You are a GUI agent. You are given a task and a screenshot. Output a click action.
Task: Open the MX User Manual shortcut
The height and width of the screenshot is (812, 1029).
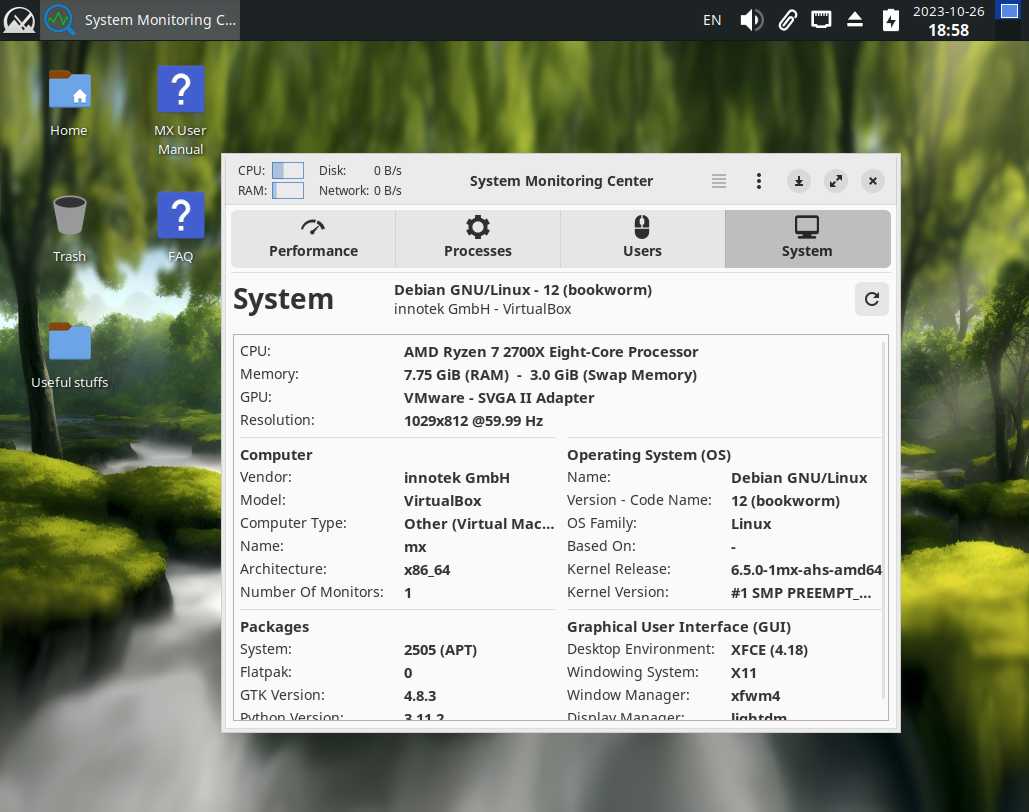[x=180, y=112]
